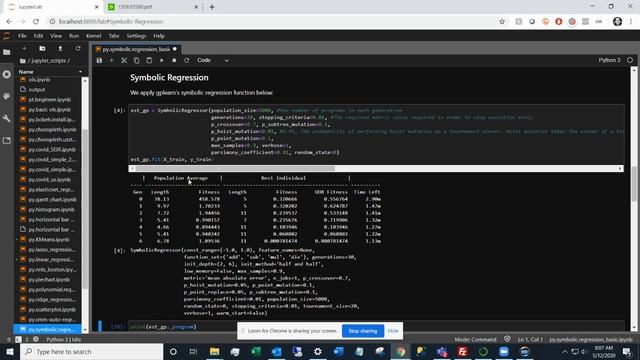This screenshot has width=640, height=360.
Task: Open the cell type Code dropdown
Action: click(213, 60)
